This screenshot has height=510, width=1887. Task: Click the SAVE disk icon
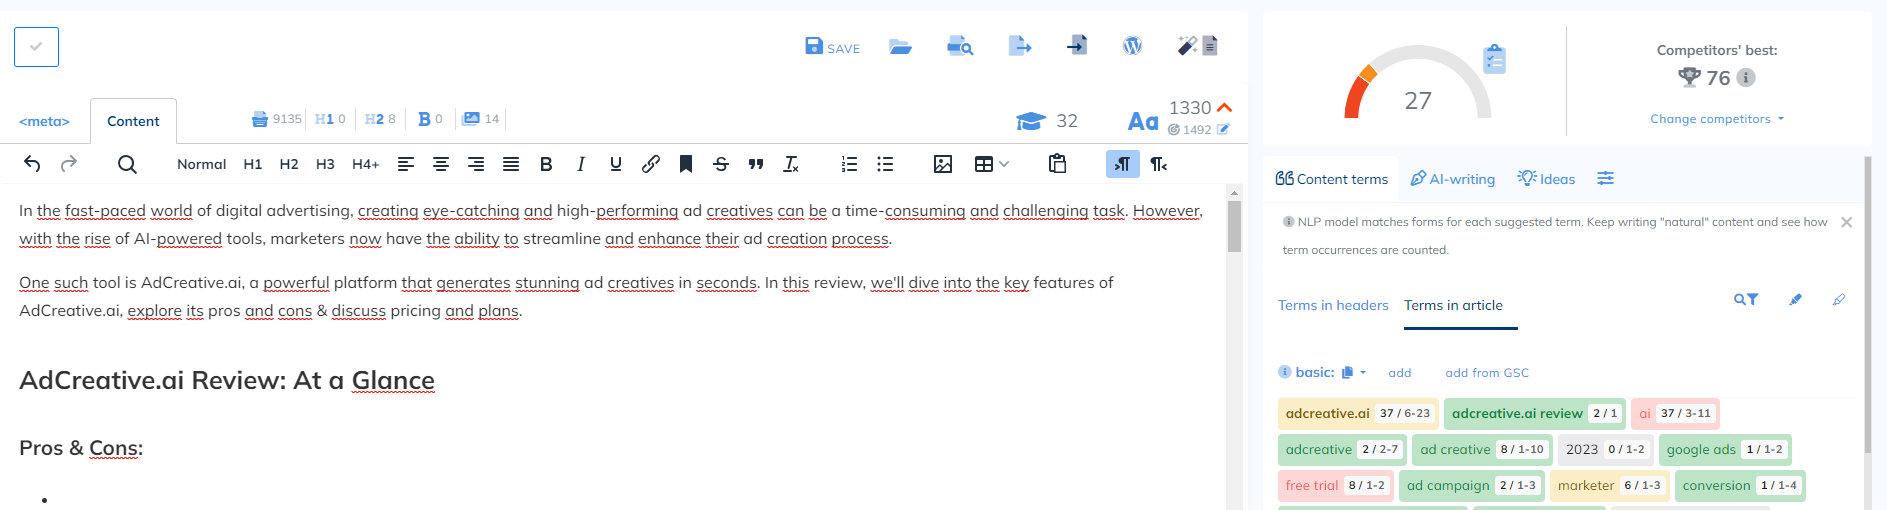(x=814, y=46)
